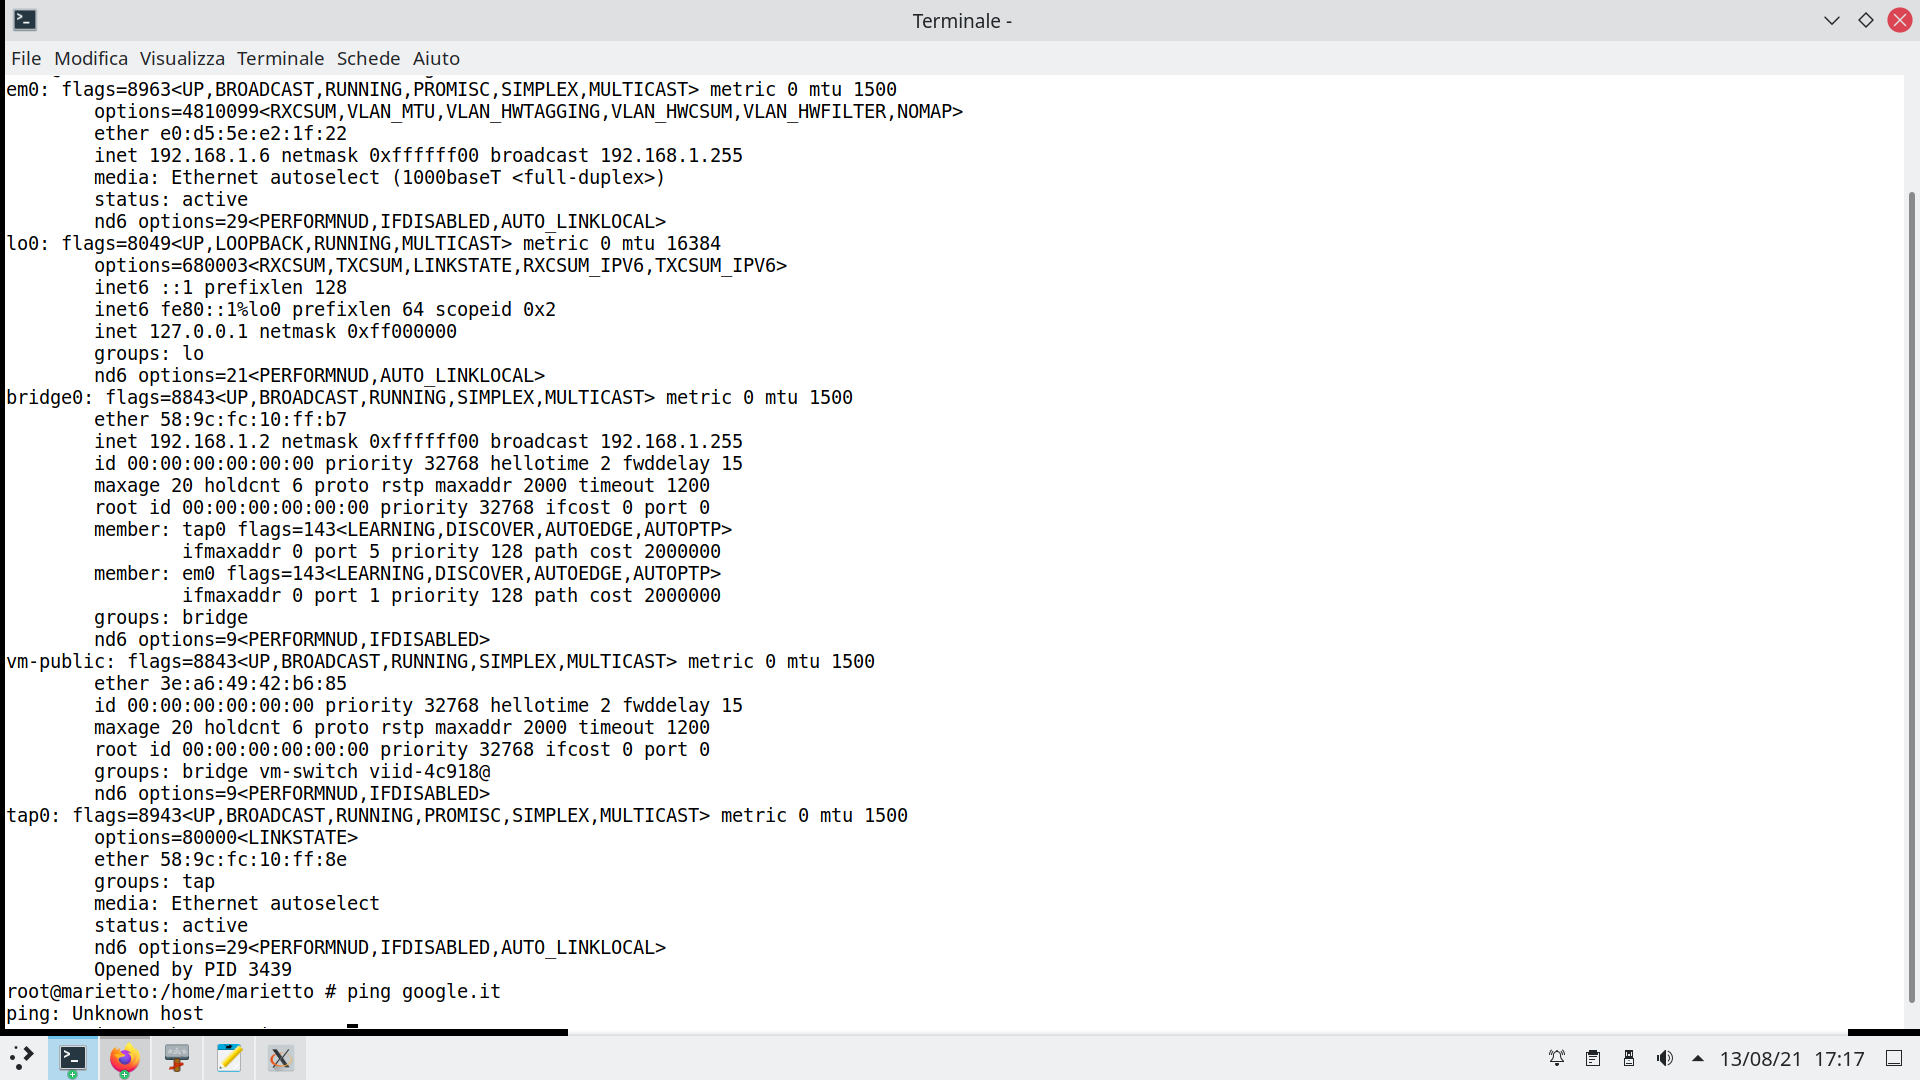Click the terminal icon in the title bar
The image size is (1920, 1080).
pos(25,20)
